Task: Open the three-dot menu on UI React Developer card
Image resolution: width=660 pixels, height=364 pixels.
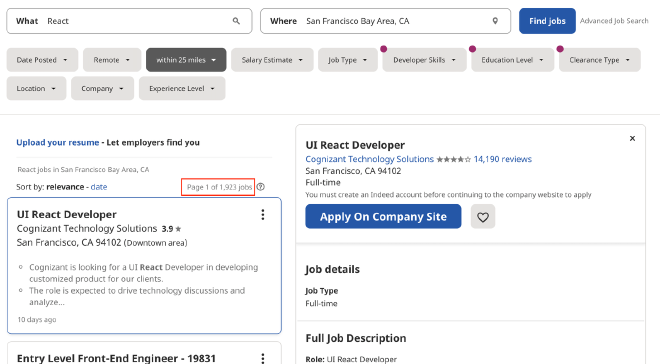Action: click(x=263, y=215)
